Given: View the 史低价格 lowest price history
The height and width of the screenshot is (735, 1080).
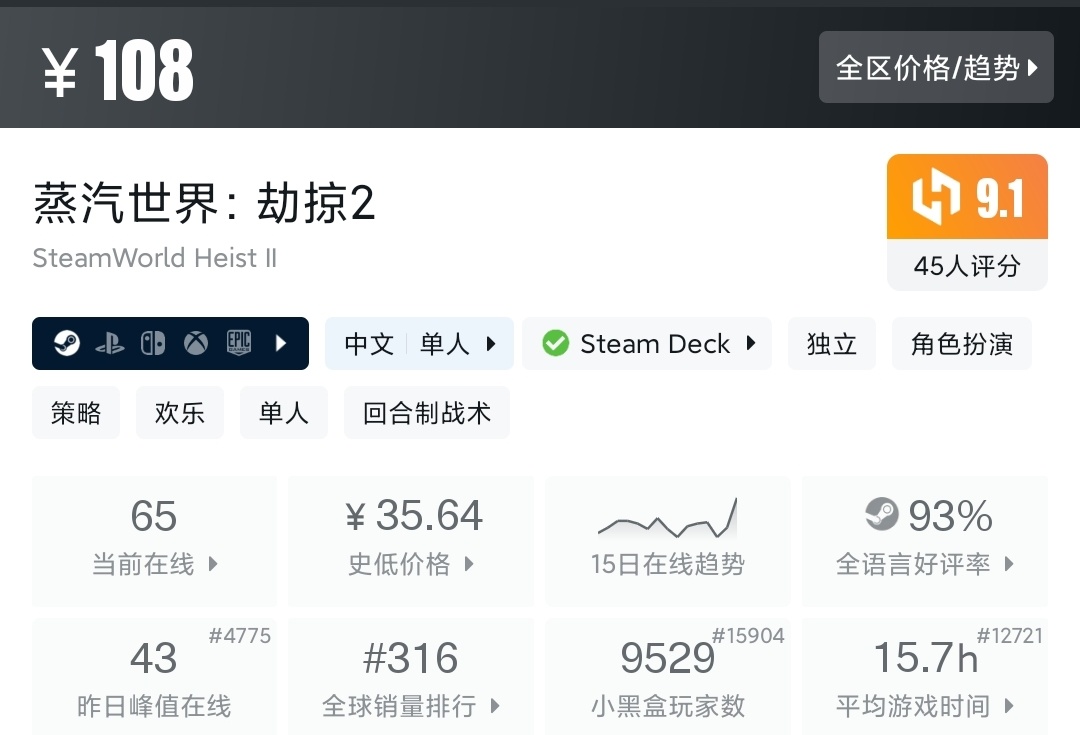Looking at the screenshot, I should click(x=411, y=540).
